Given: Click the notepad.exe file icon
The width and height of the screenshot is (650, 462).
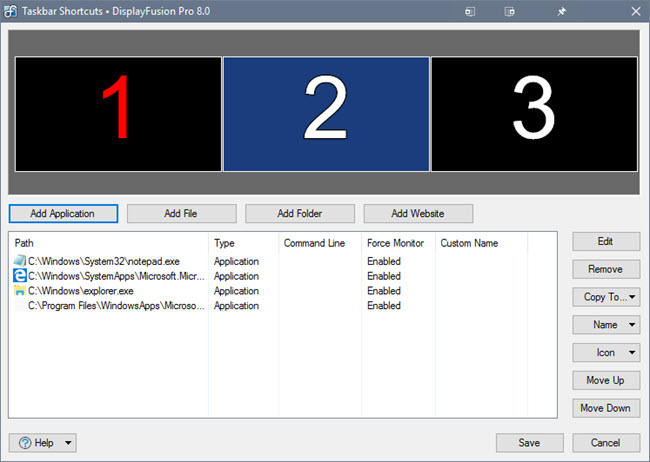Looking at the screenshot, I should 19,261.
